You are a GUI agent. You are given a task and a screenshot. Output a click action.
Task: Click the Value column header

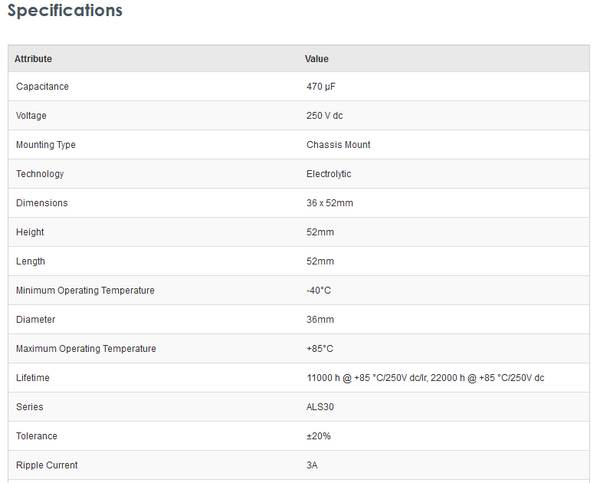click(317, 59)
